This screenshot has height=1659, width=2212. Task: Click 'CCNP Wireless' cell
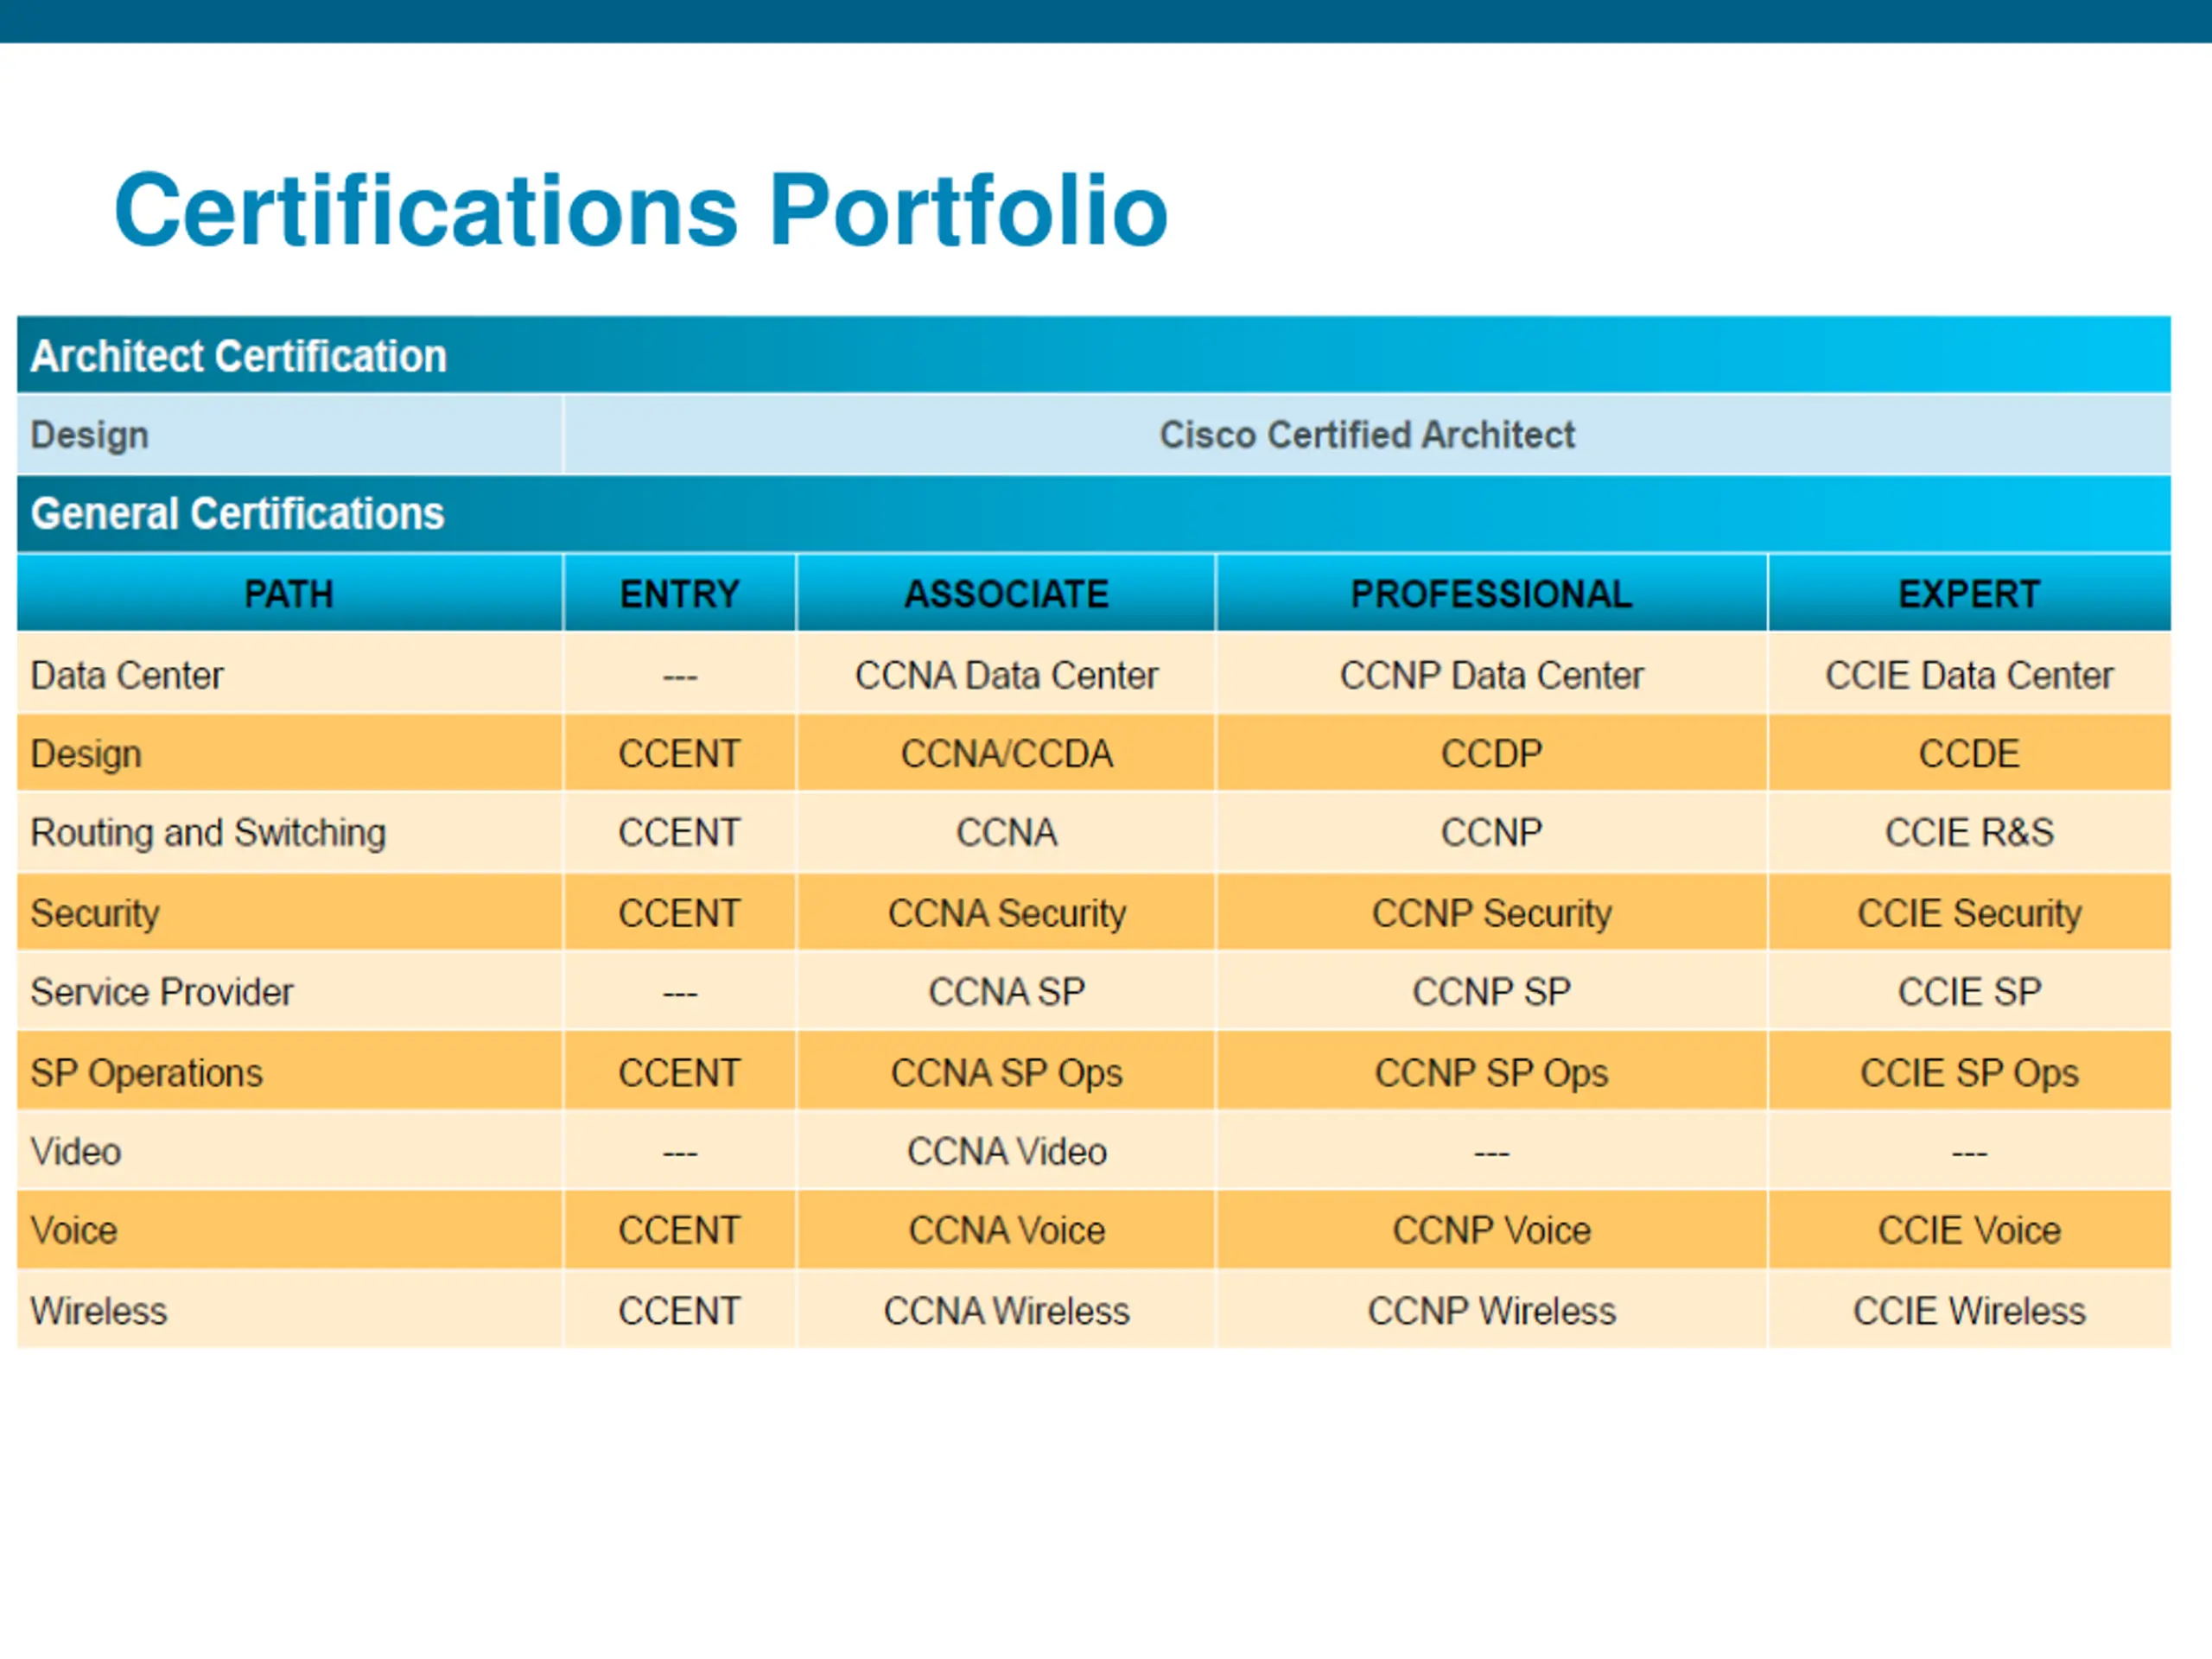click(1491, 1310)
